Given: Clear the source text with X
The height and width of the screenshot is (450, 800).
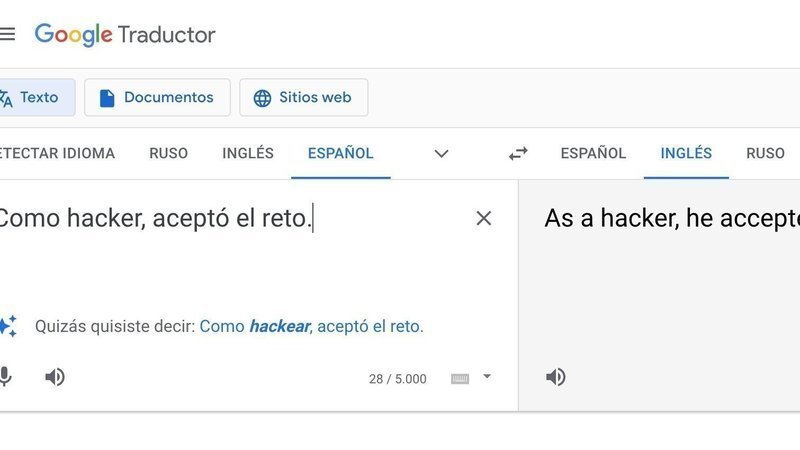Looking at the screenshot, I should point(483,218).
